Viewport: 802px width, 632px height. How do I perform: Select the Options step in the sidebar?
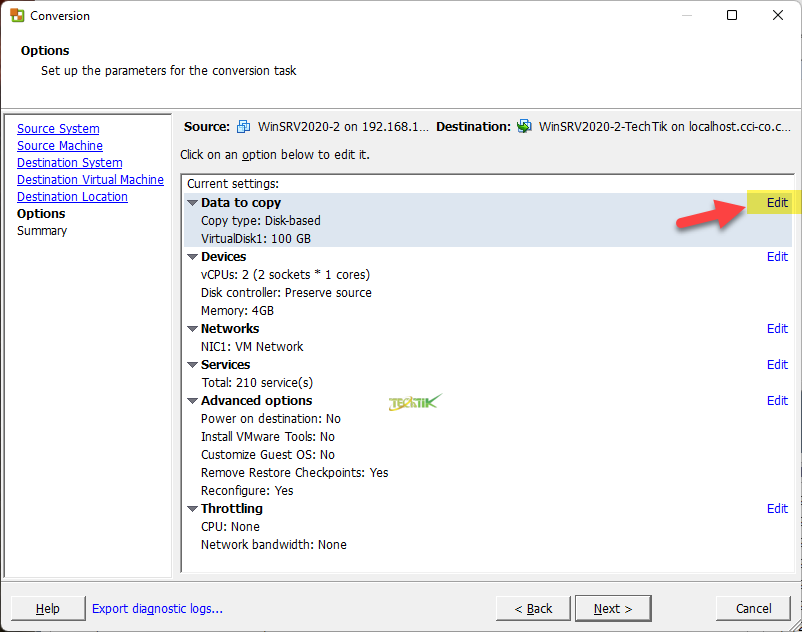[x=41, y=214]
